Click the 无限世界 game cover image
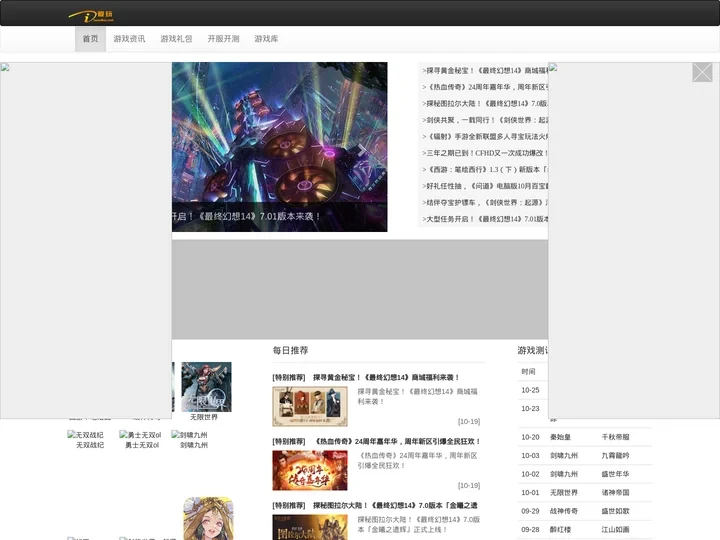 click(x=206, y=387)
